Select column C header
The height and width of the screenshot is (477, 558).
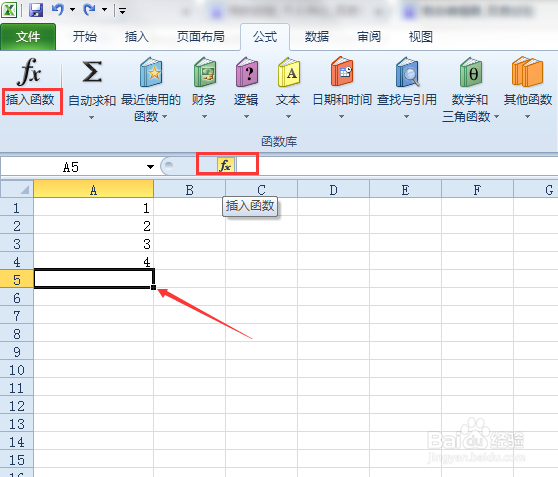262,189
